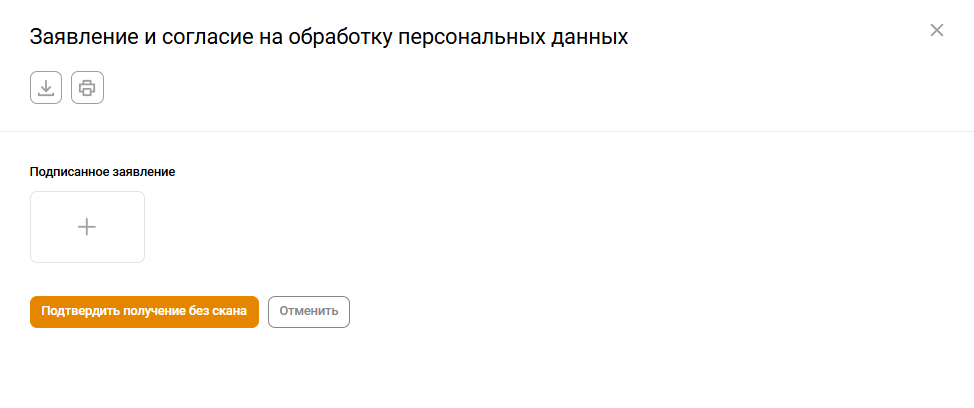The width and height of the screenshot is (974, 408).
Task: Click the plus icon to add scan
Action: click(87, 227)
